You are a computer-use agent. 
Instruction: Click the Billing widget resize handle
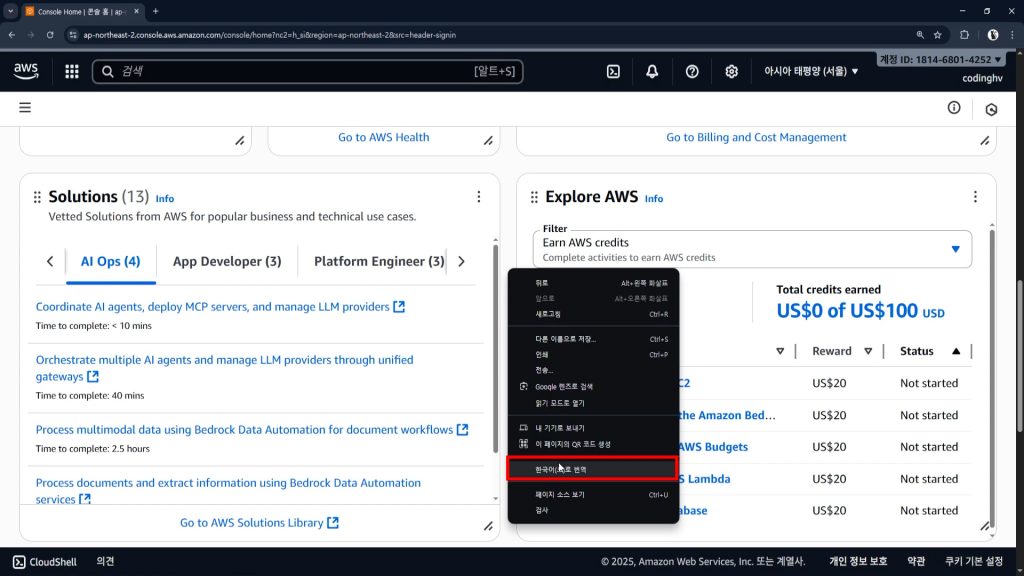984,140
